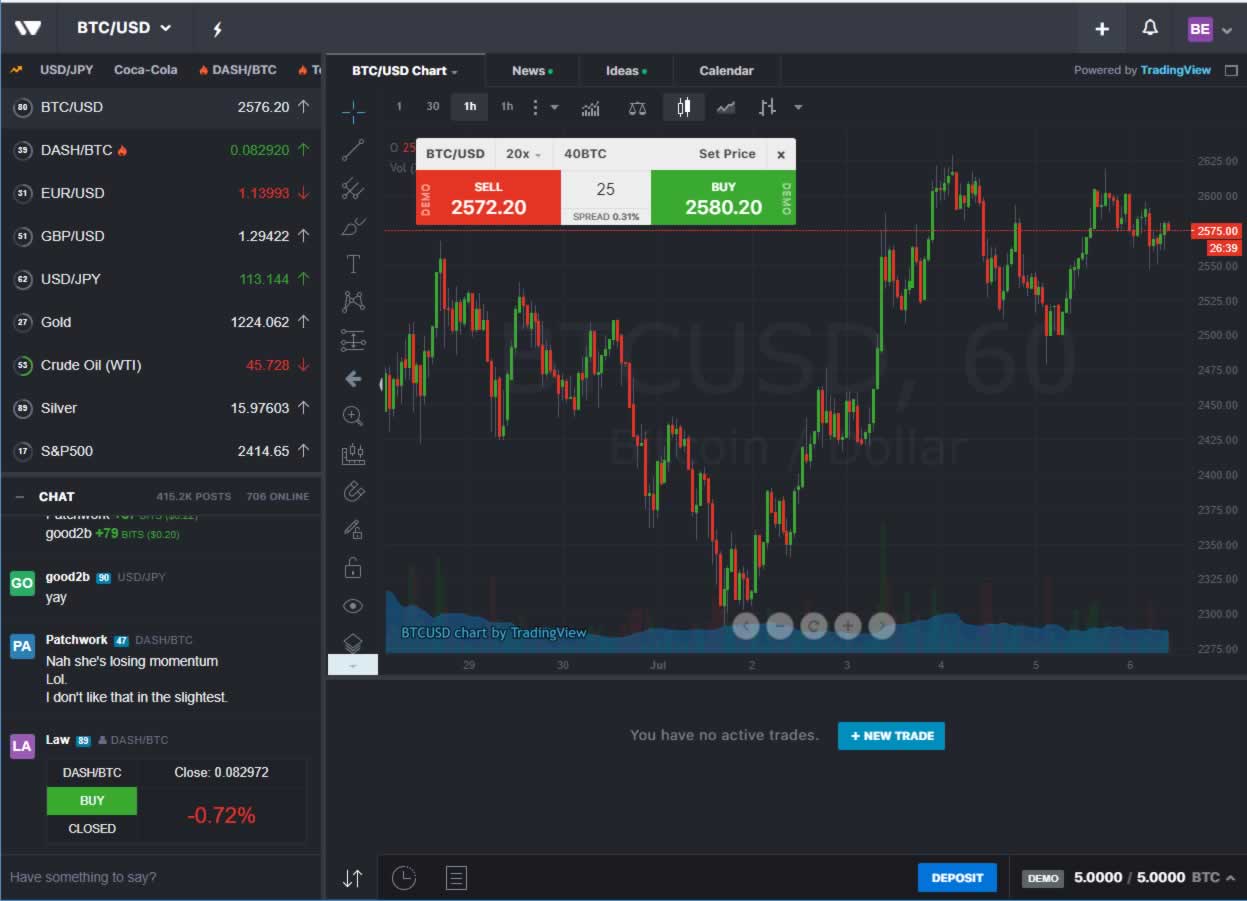The height and width of the screenshot is (901, 1247).
Task: Select the highlighted 1h interval
Action: pyautogui.click(x=470, y=107)
